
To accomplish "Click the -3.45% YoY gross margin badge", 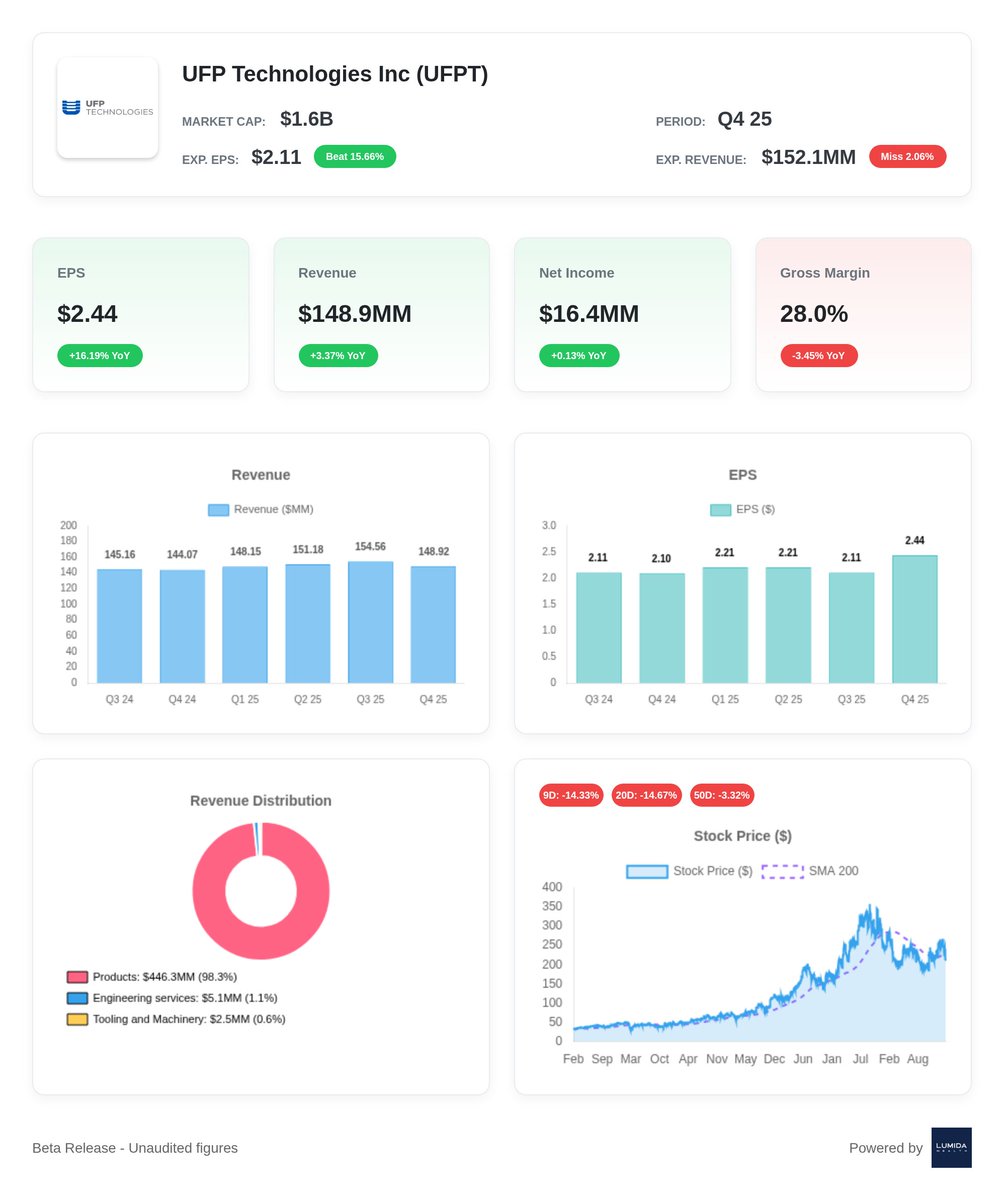I will click(818, 355).
